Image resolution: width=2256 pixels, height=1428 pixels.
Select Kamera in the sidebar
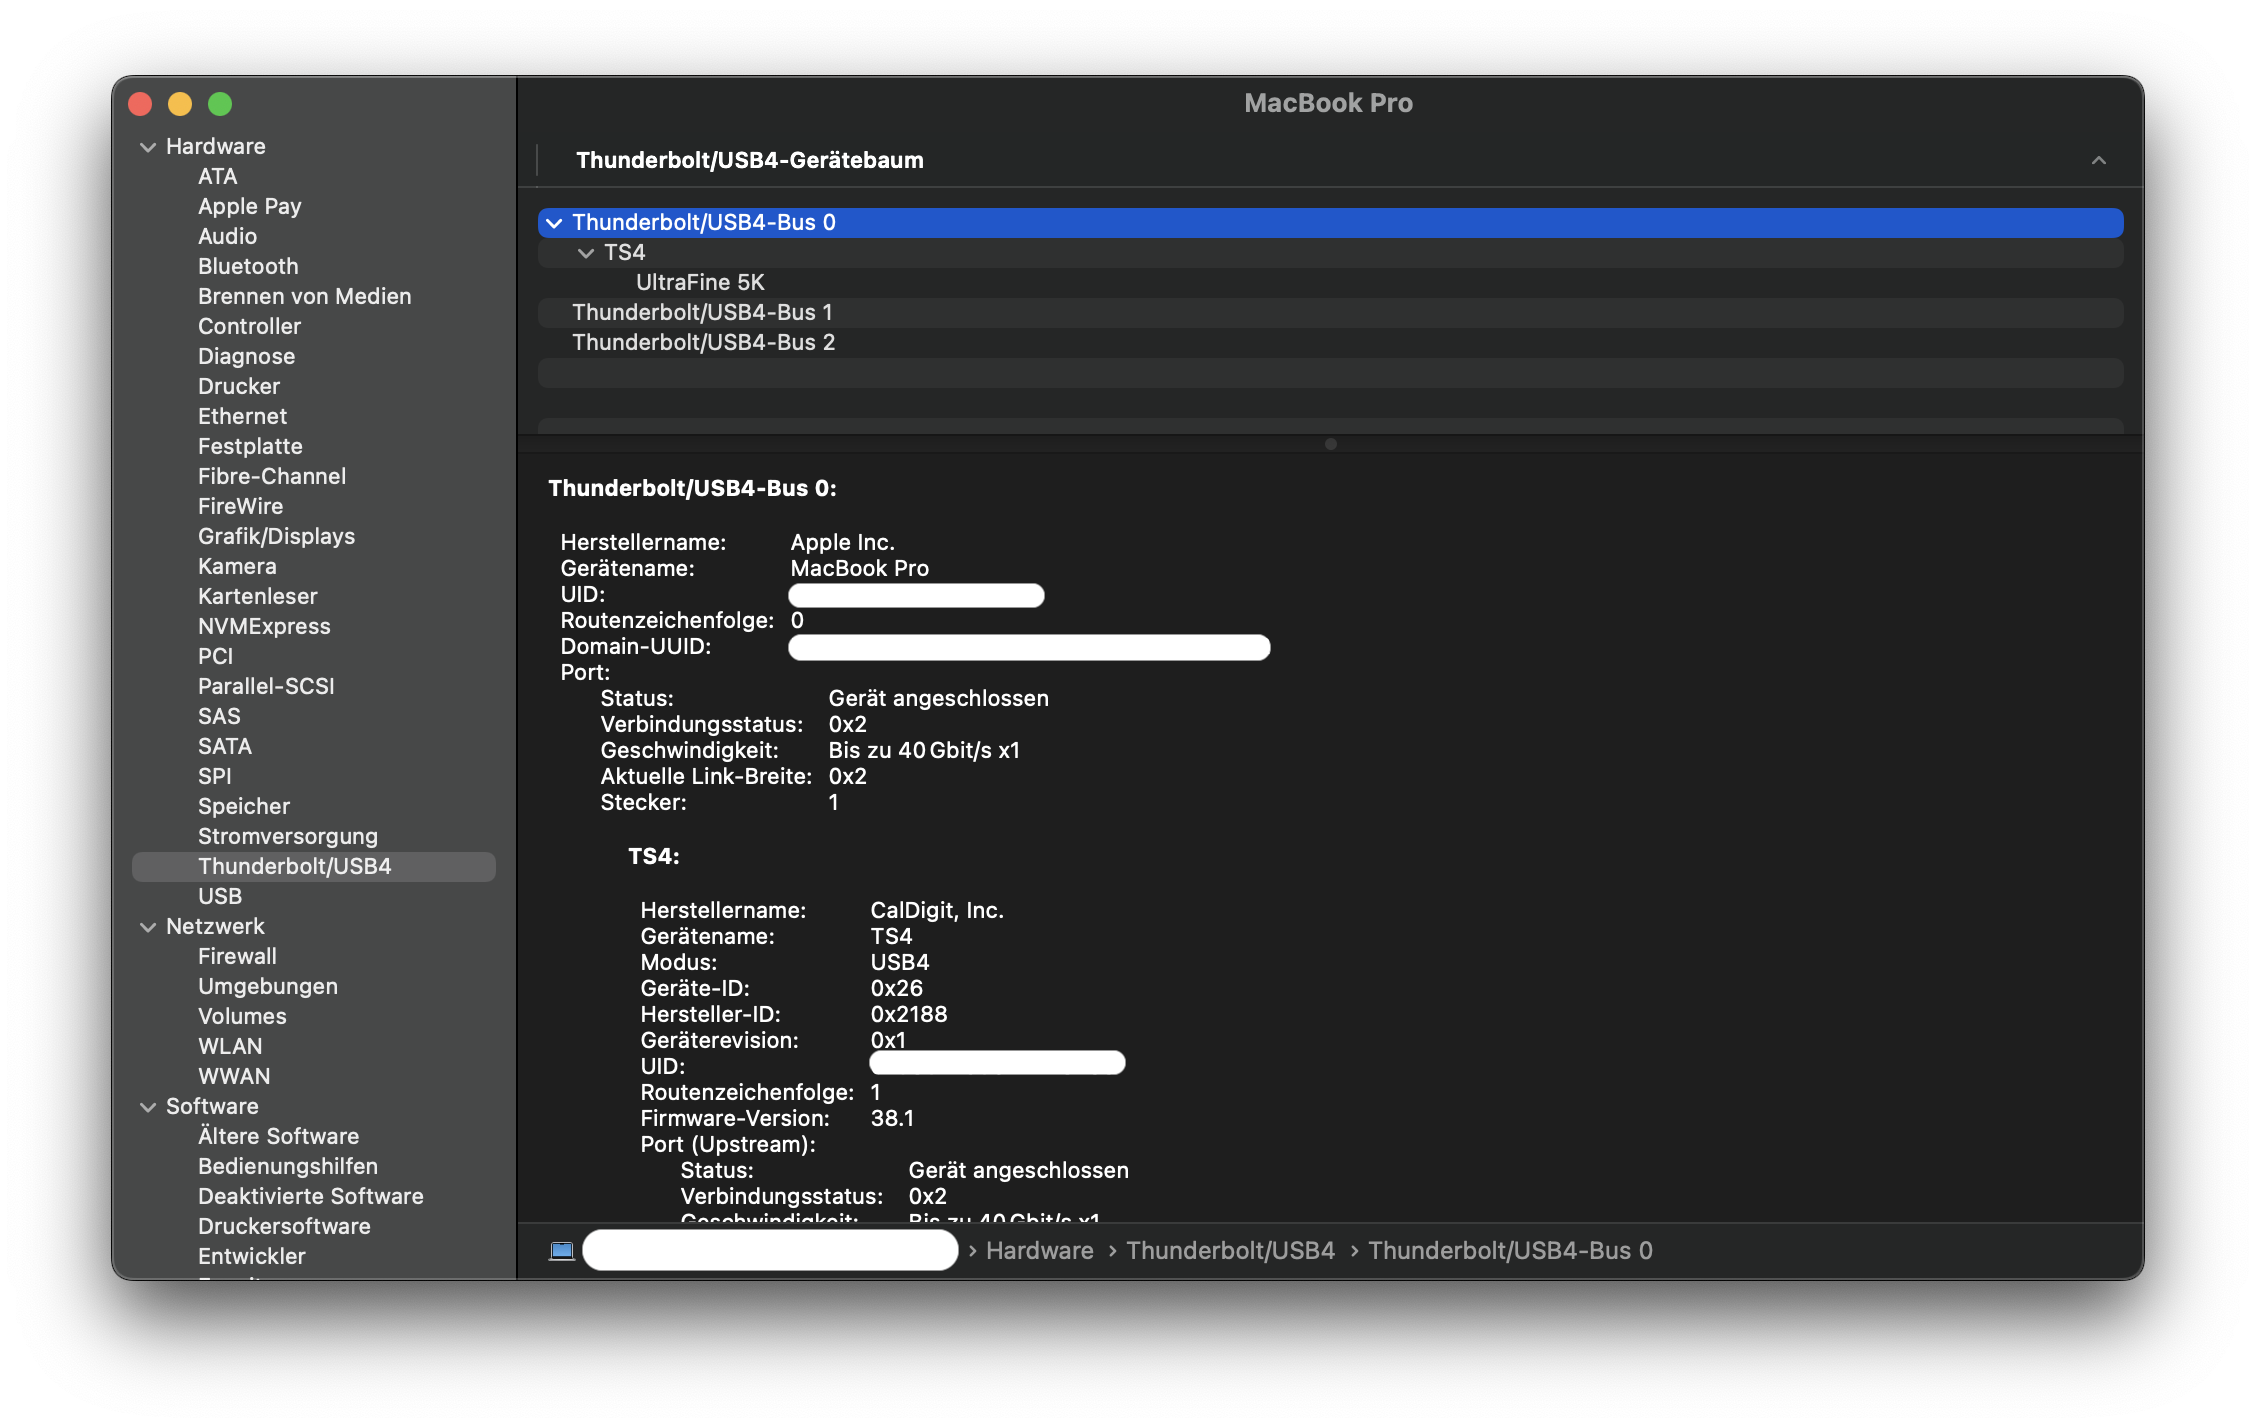[237, 566]
